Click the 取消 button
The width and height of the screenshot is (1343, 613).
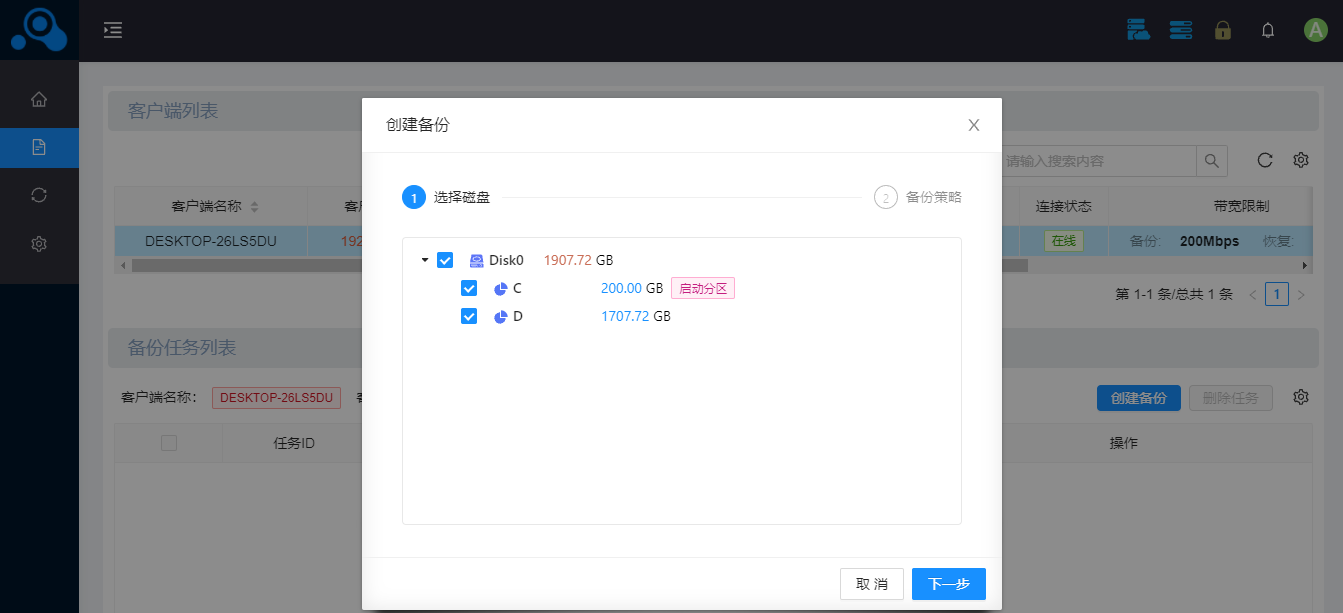pyautogui.click(x=871, y=584)
